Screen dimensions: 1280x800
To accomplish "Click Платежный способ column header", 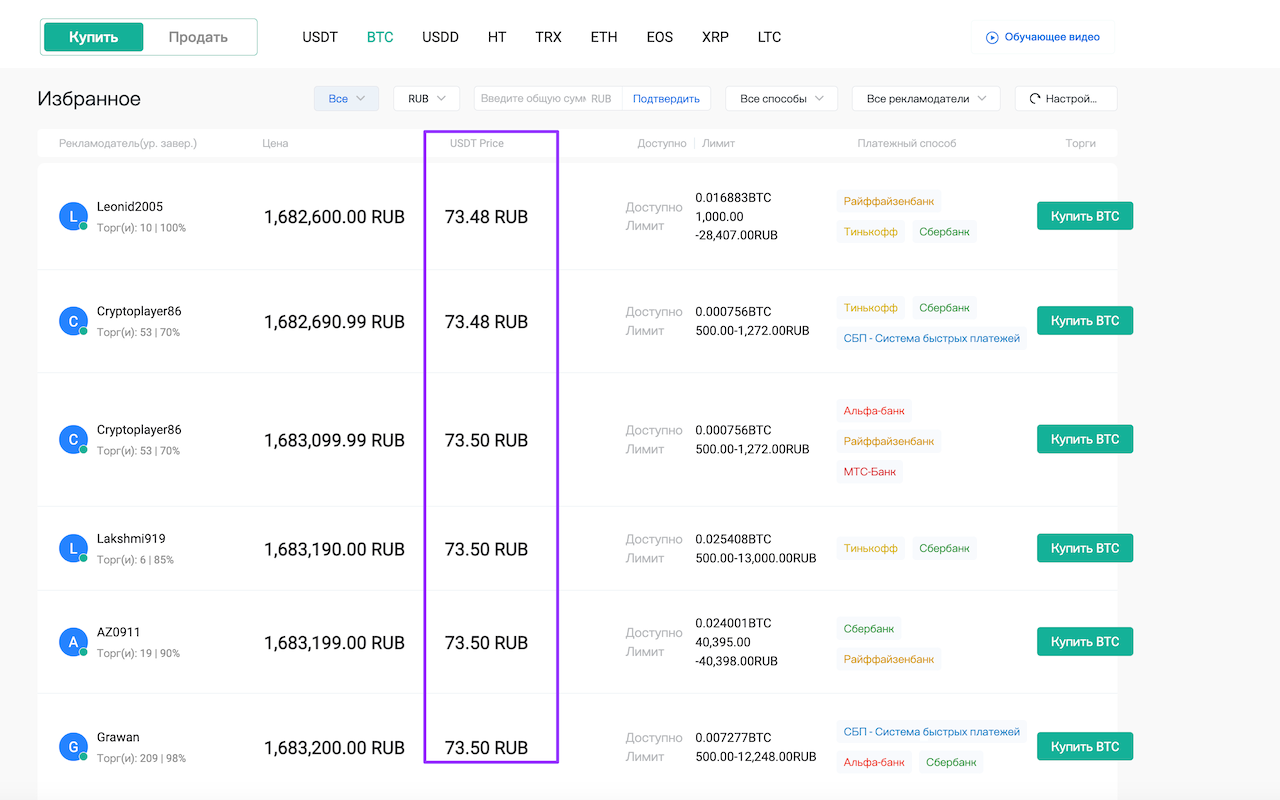I will [x=907, y=143].
